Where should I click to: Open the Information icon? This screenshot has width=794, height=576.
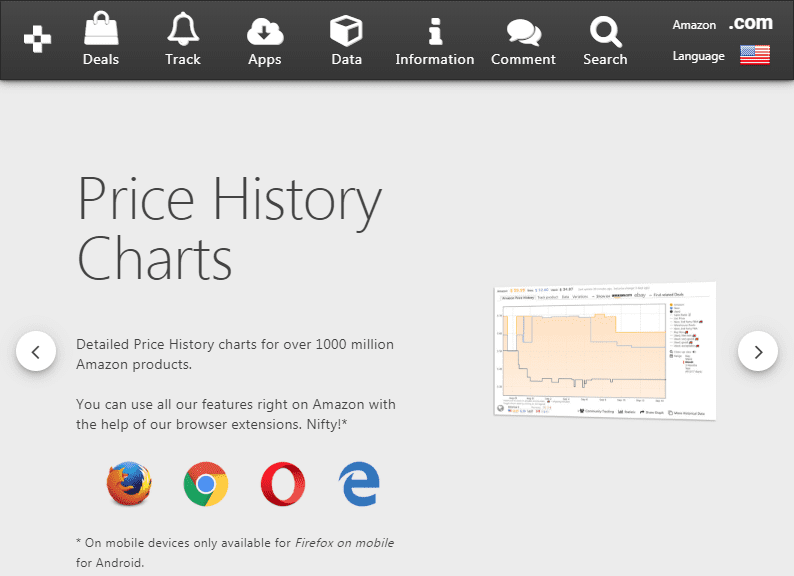pyautogui.click(x=434, y=31)
